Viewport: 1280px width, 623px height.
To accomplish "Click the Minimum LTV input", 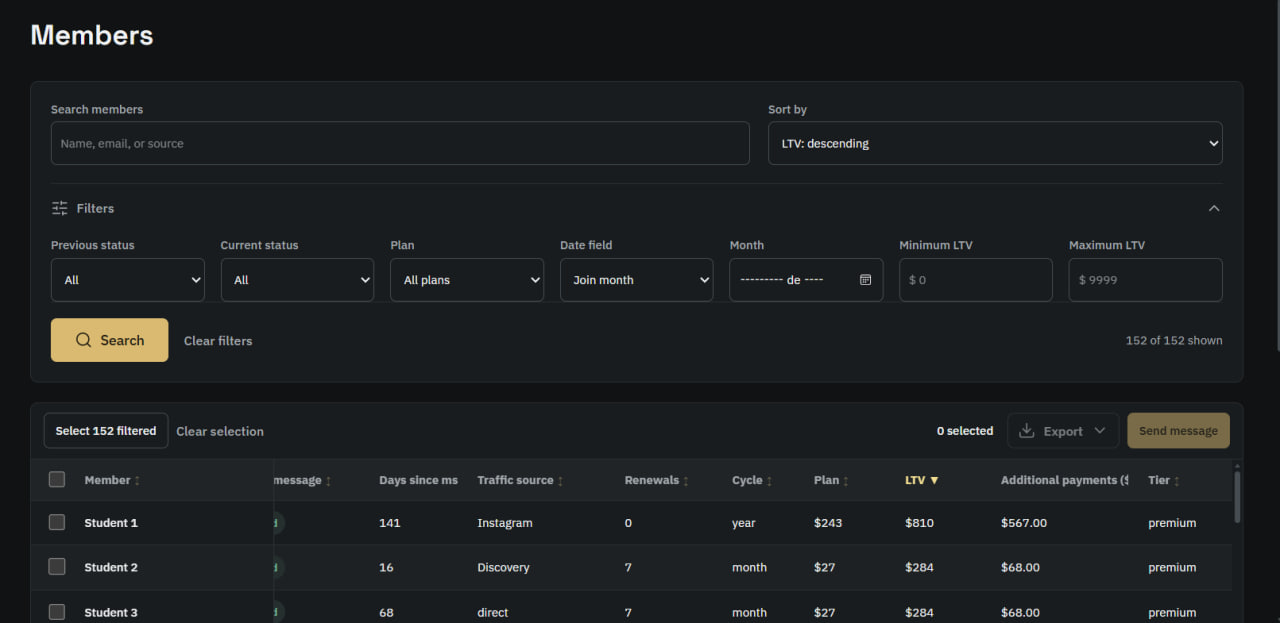I will tap(976, 280).
